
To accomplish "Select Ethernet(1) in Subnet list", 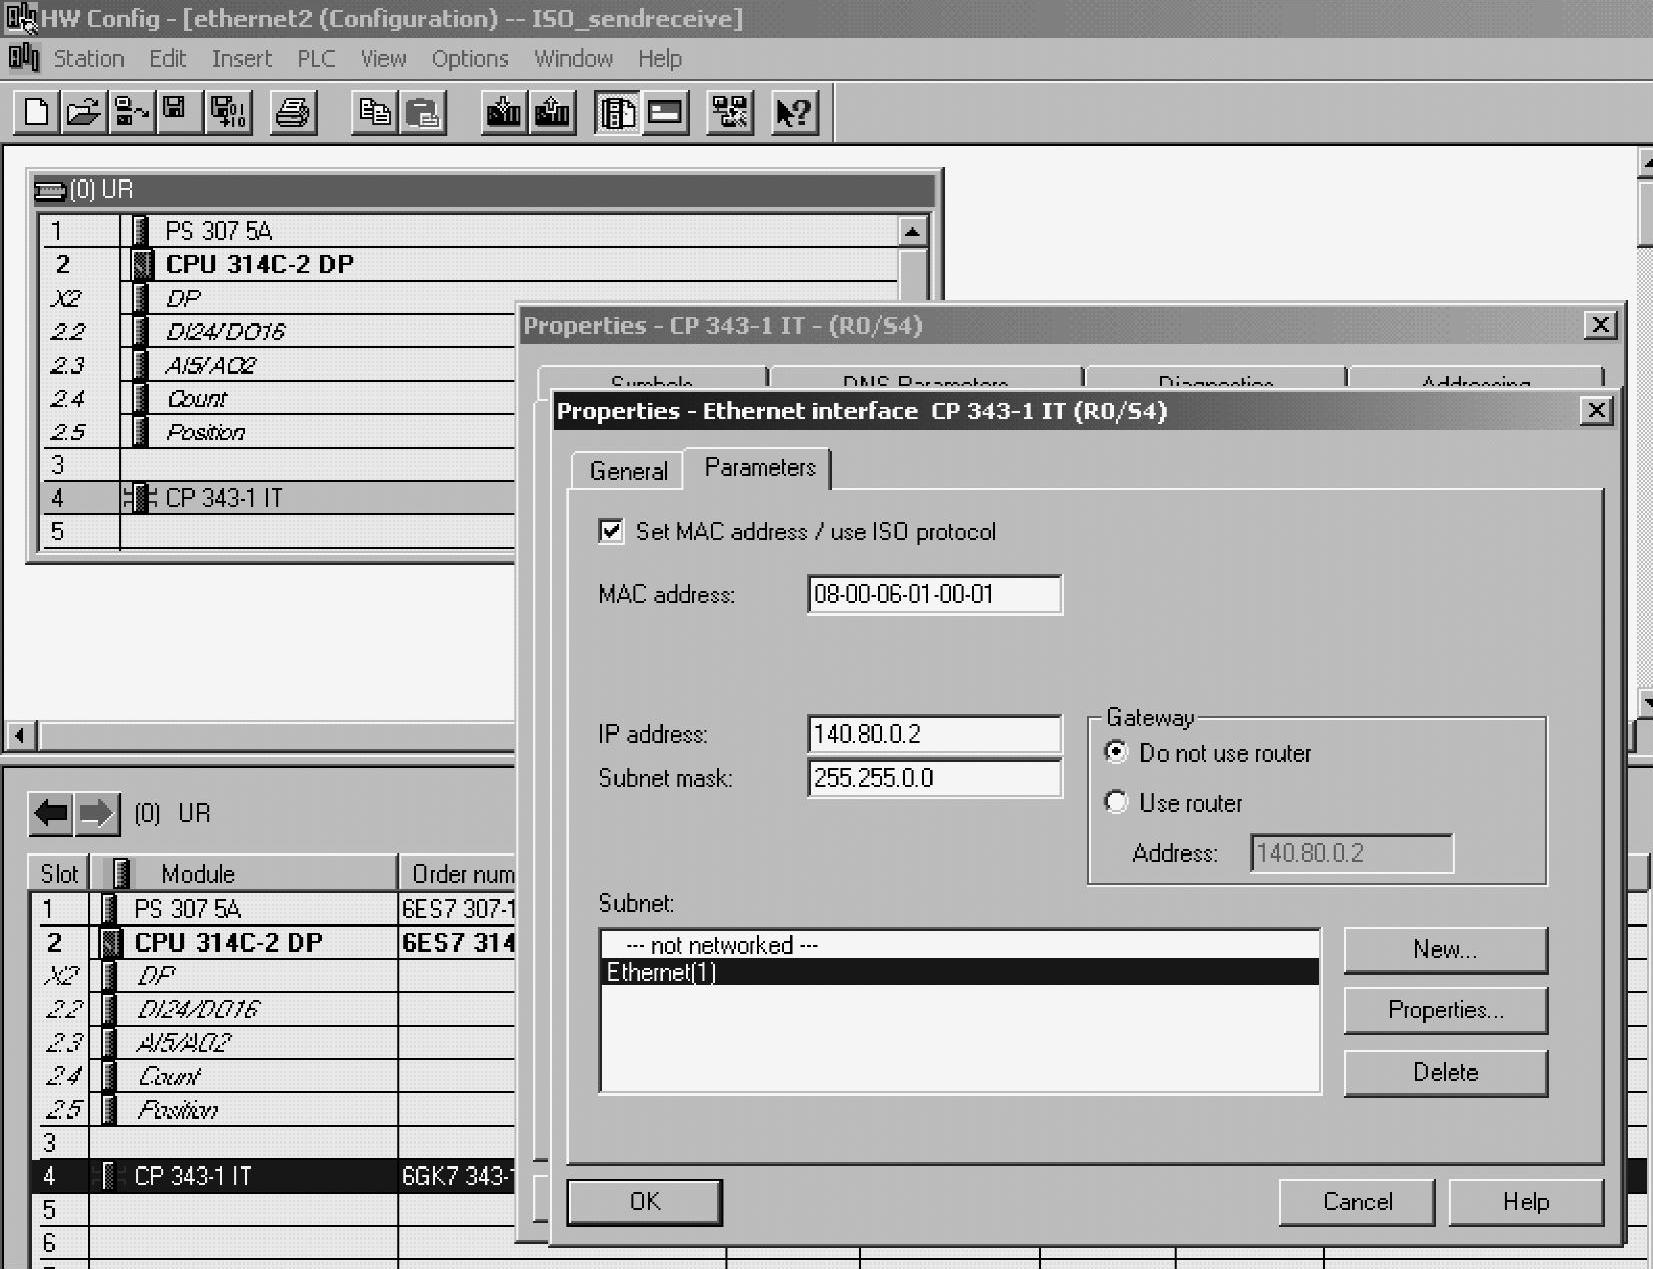I will point(959,972).
